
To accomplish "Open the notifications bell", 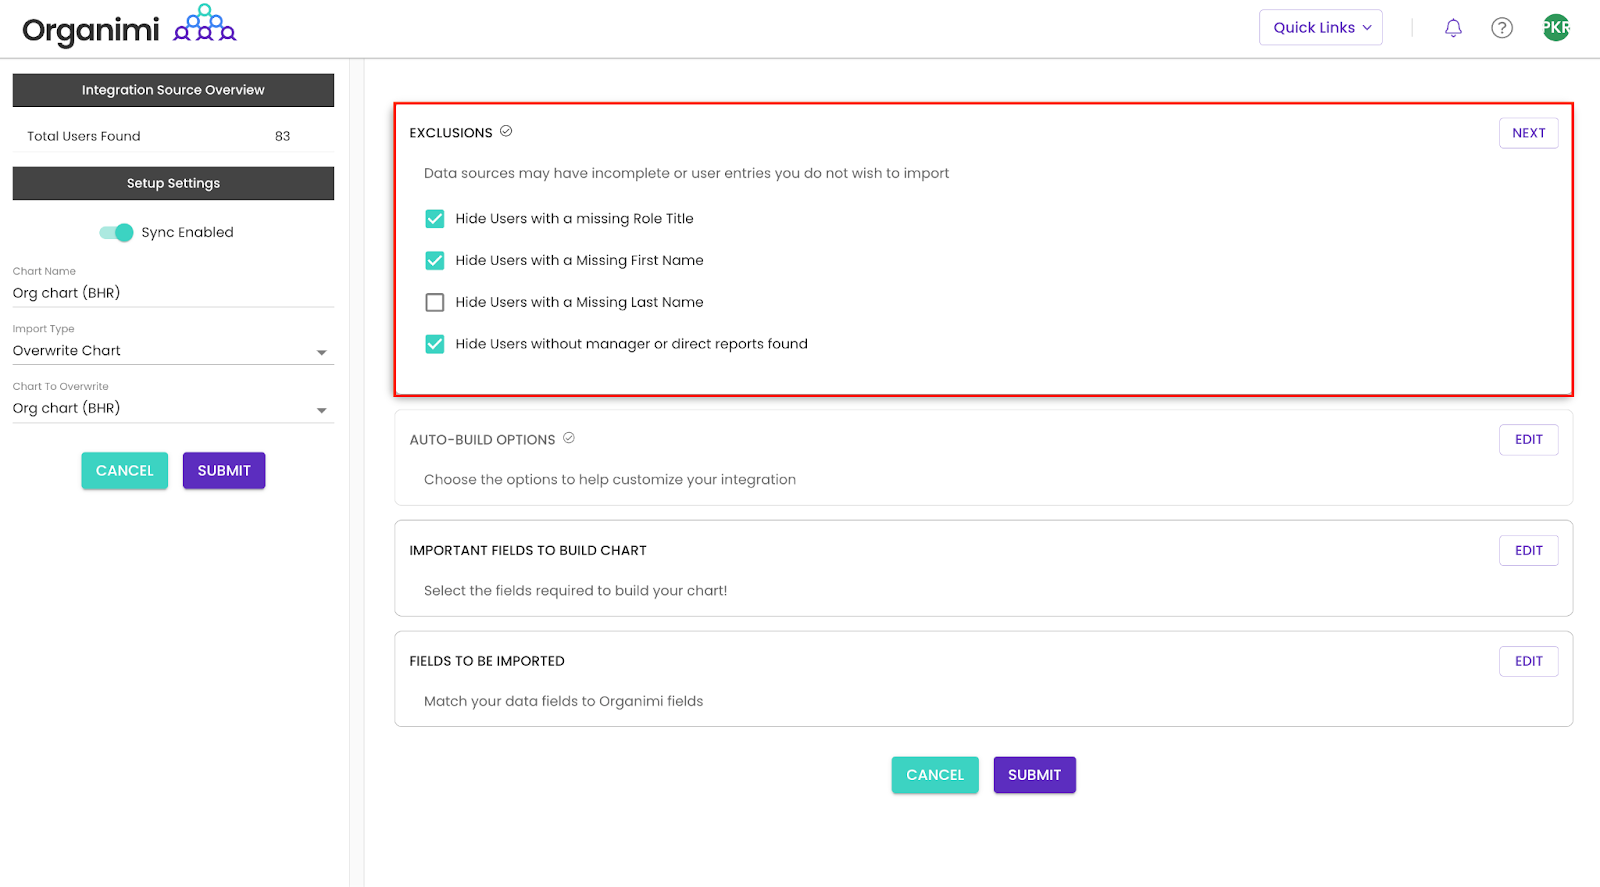I will [x=1453, y=28].
